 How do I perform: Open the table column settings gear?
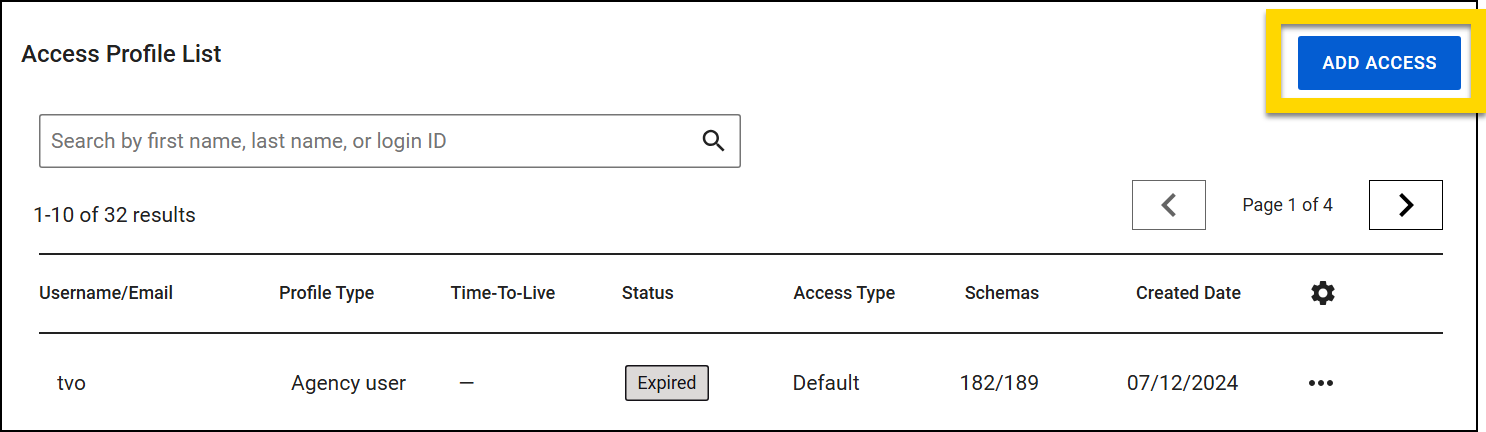click(x=1322, y=293)
